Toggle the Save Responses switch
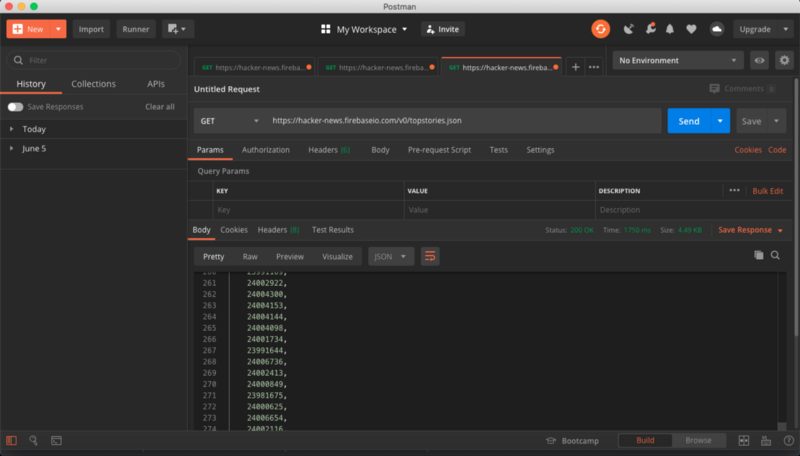This screenshot has height=456, width=800. [x=15, y=107]
